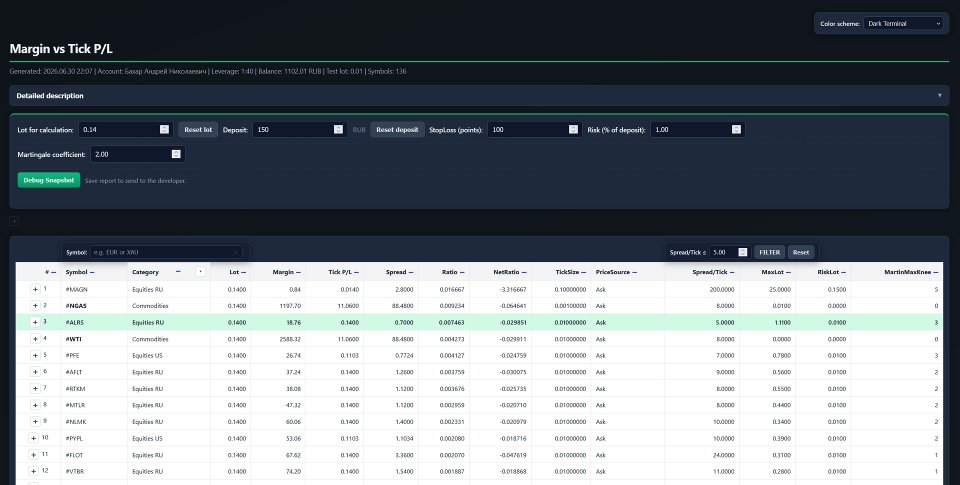Click the Reset deposit button
The height and width of the screenshot is (485, 960).
397,130
